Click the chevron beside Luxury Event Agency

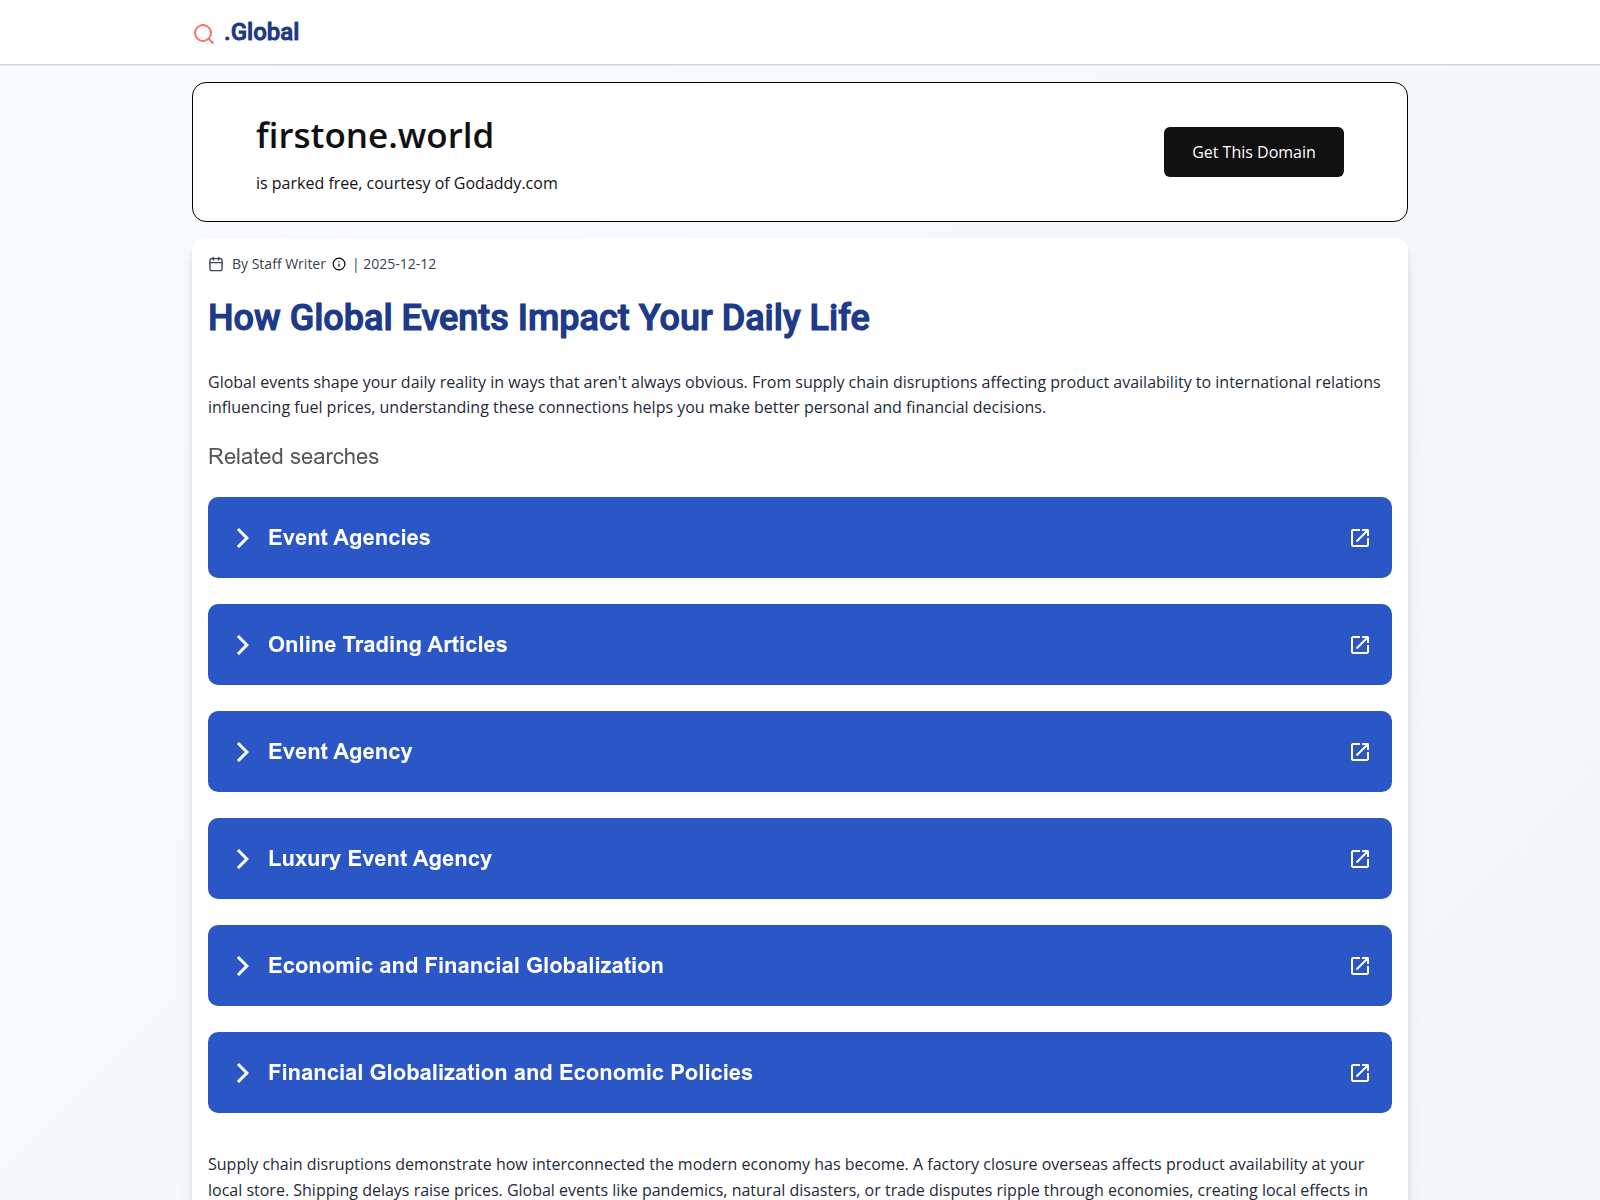click(242, 859)
